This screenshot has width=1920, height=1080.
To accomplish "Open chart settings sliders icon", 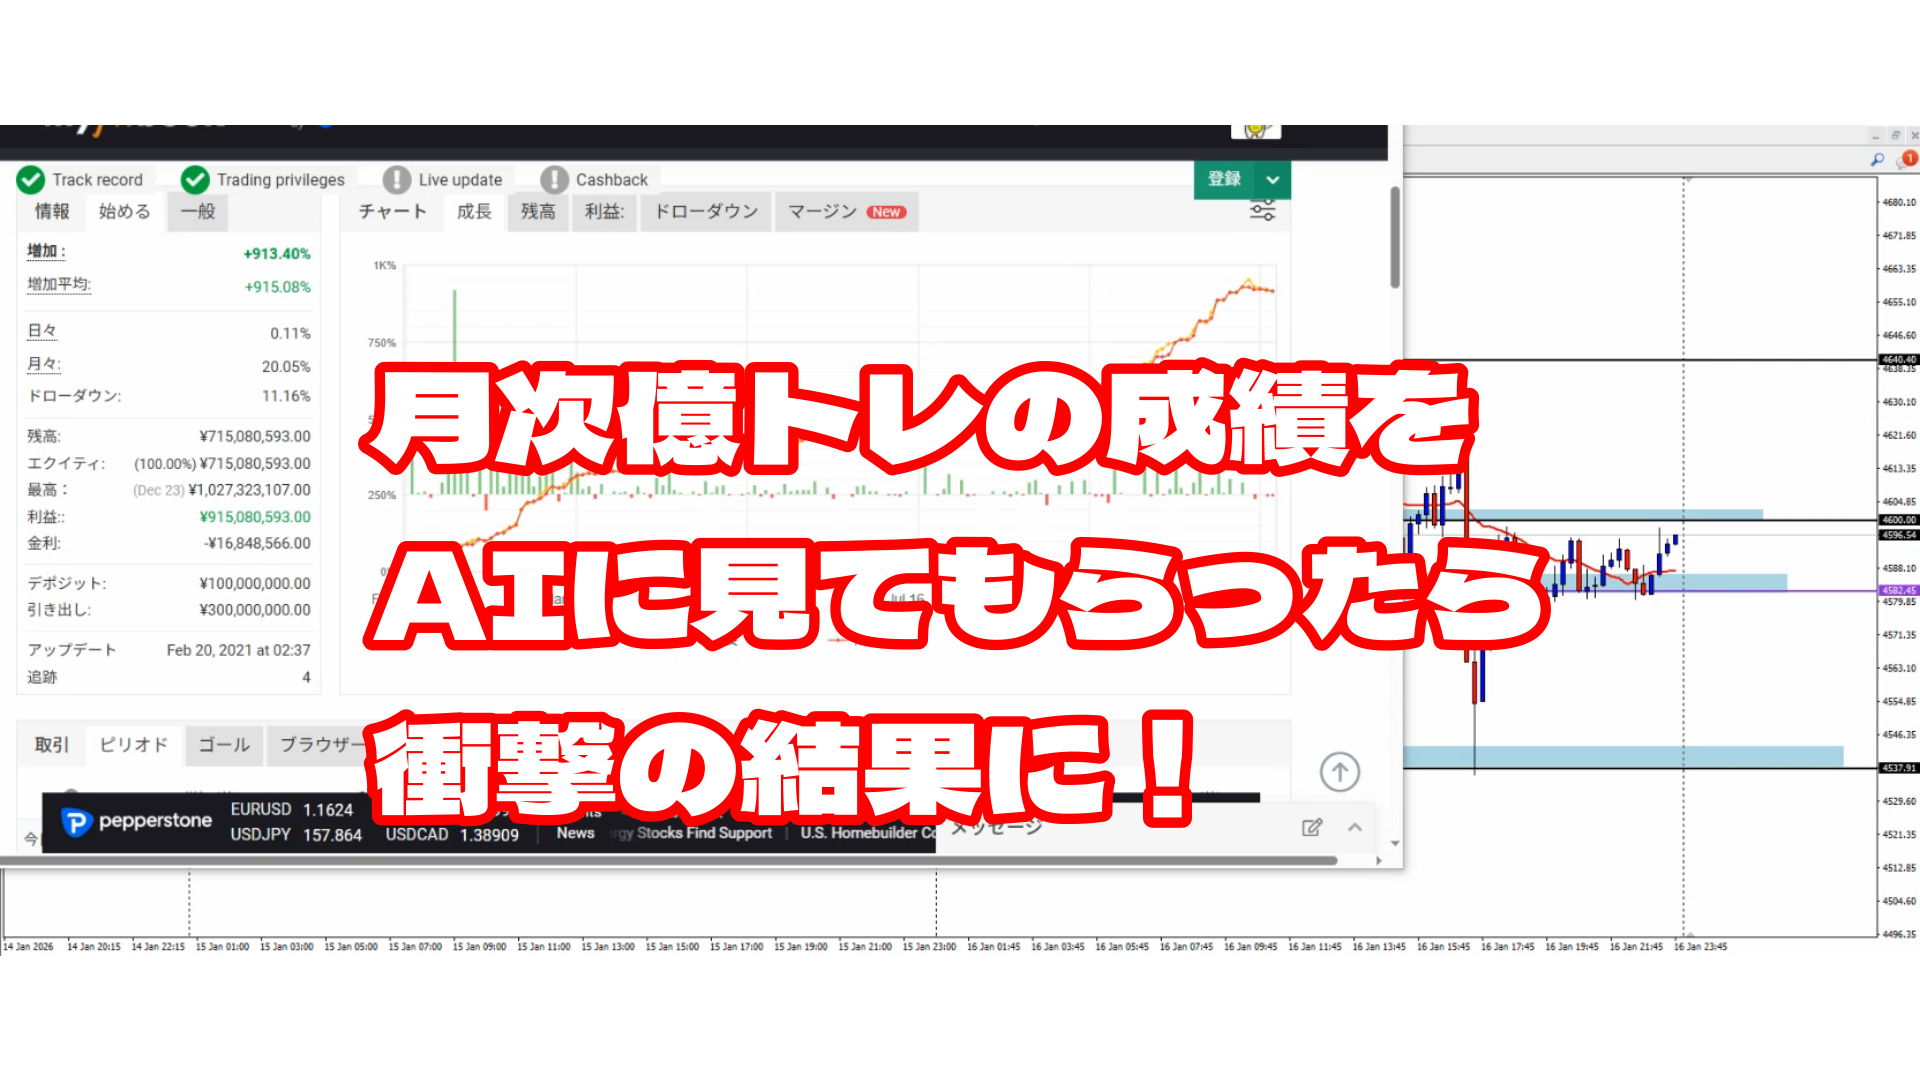I will [1262, 211].
